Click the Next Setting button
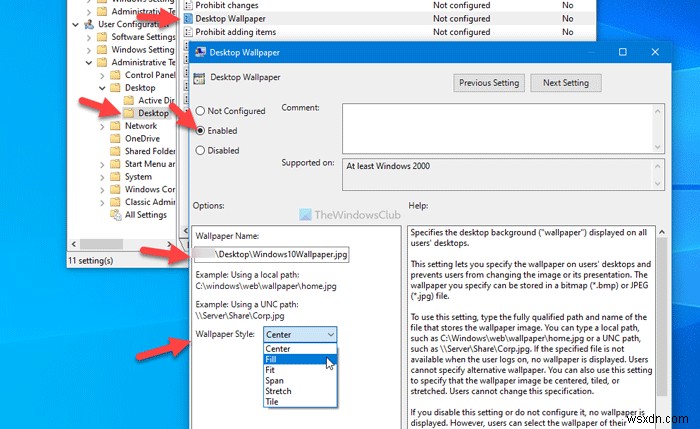The image size is (700, 429). (x=566, y=83)
